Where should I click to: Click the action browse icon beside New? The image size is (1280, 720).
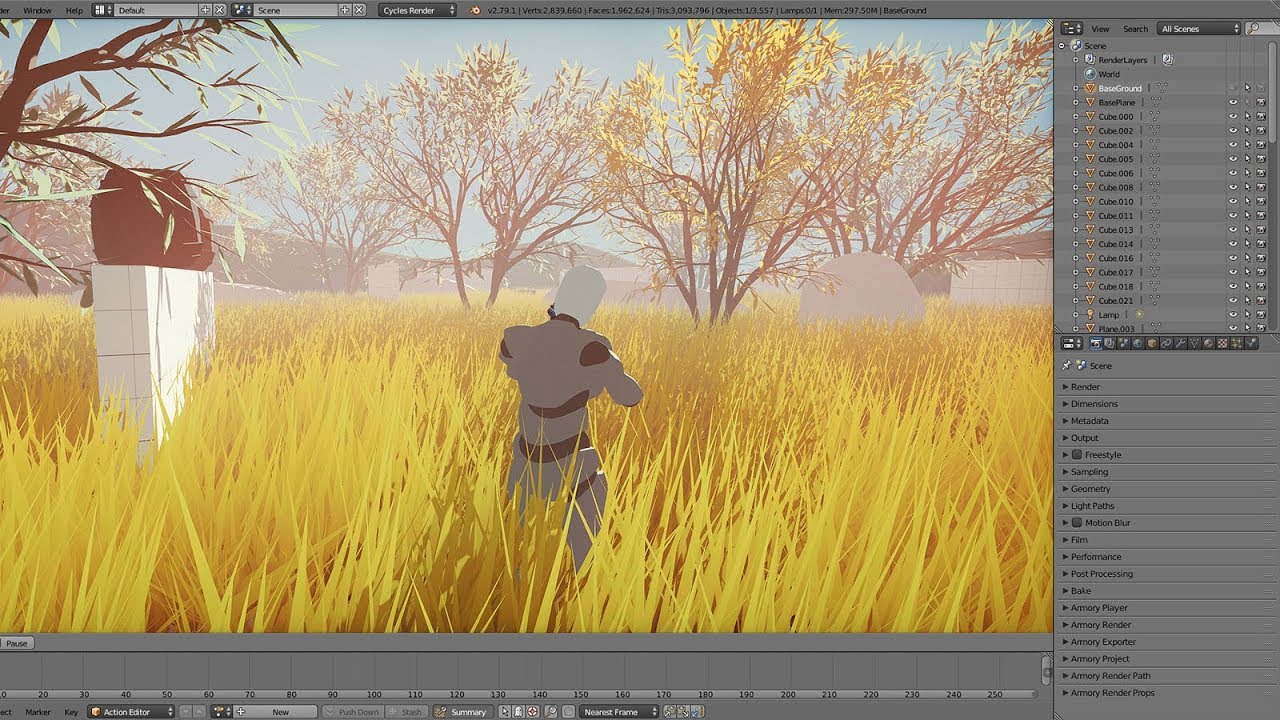(x=222, y=712)
